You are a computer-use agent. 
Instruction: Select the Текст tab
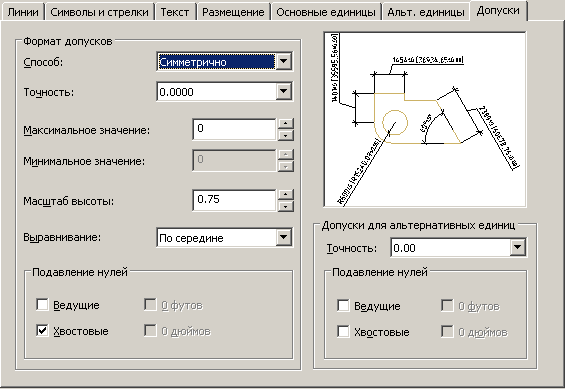pos(175,12)
